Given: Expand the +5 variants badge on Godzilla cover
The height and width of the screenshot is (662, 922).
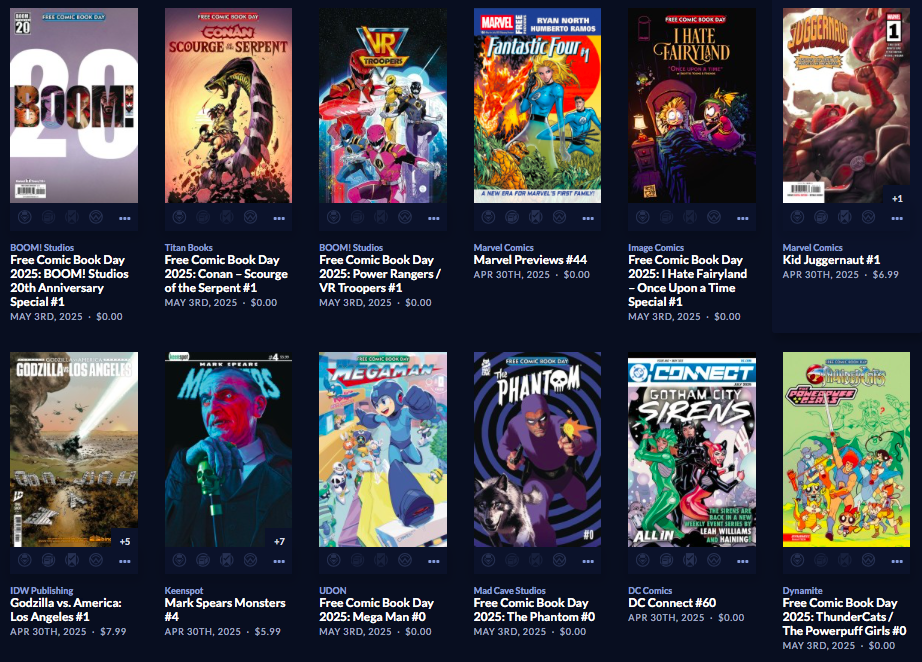Looking at the screenshot, I should coord(125,541).
